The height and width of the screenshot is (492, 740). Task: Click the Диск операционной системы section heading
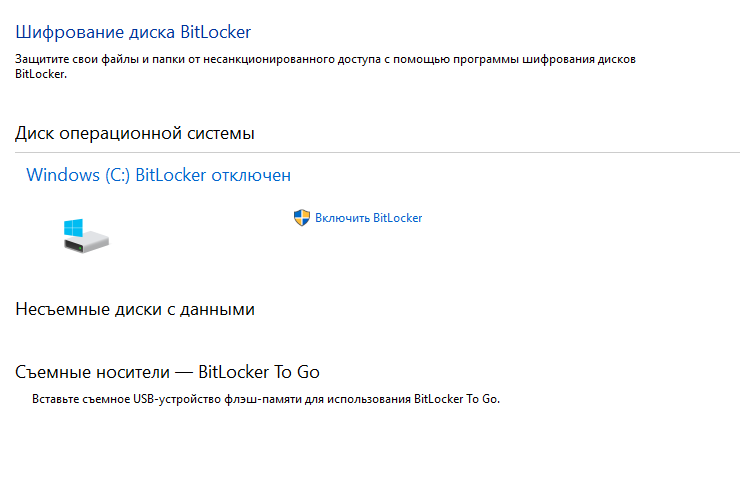pos(135,133)
